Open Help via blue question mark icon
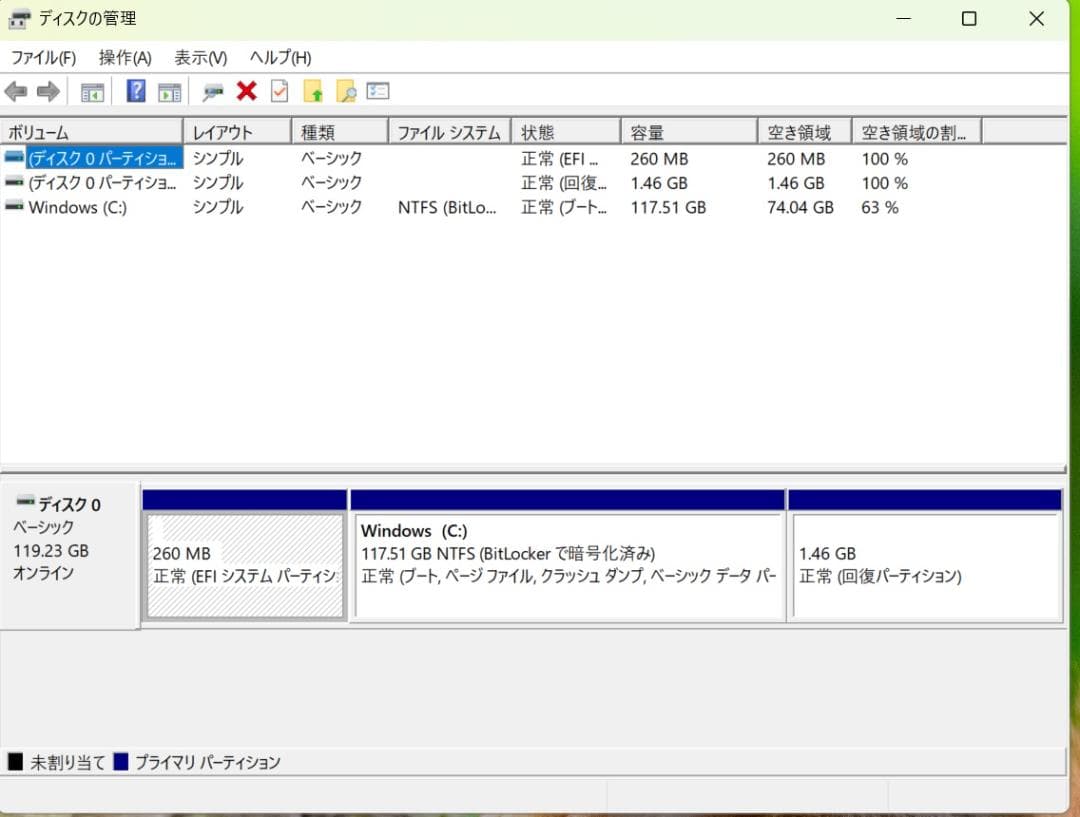Viewport: 1080px width, 817px height. (x=136, y=91)
